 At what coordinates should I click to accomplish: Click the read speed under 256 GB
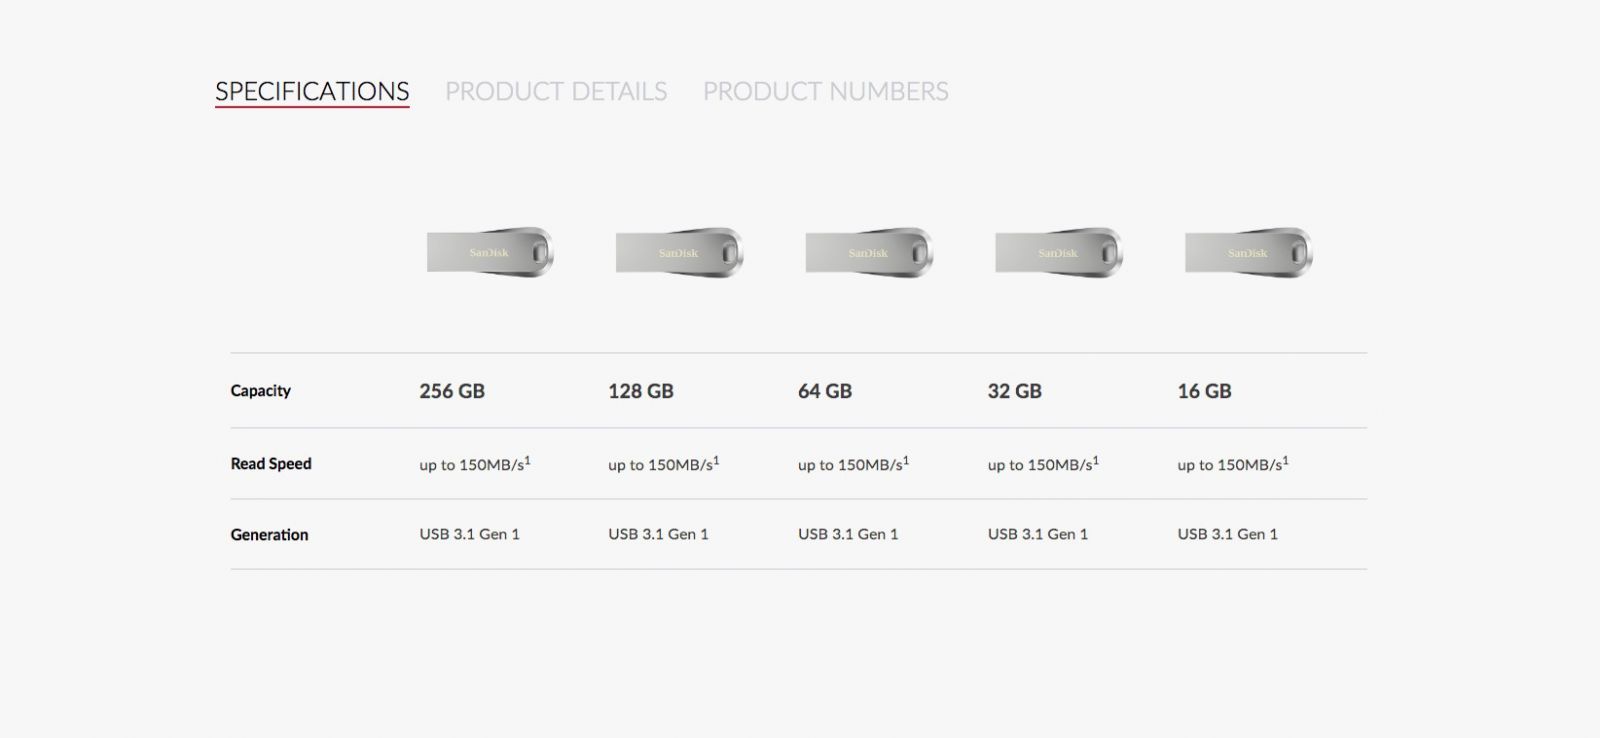click(x=474, y=465)
